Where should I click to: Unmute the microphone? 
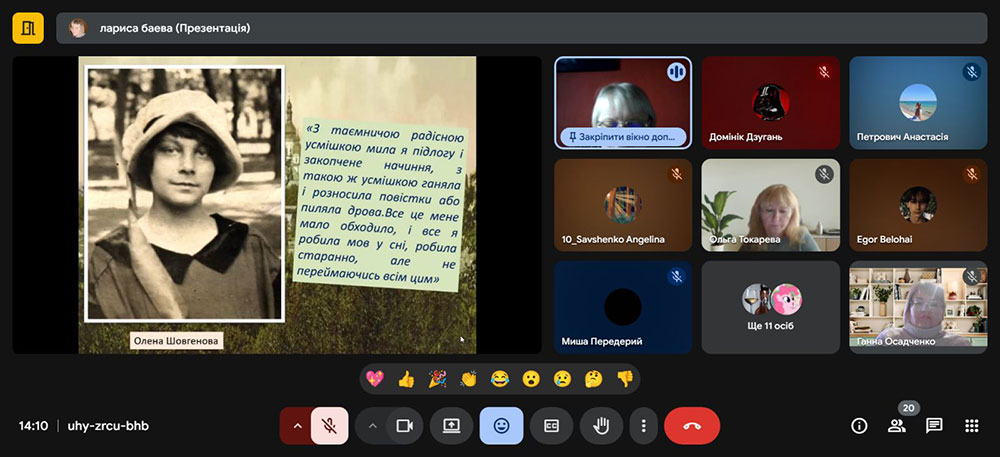point(329,426)
